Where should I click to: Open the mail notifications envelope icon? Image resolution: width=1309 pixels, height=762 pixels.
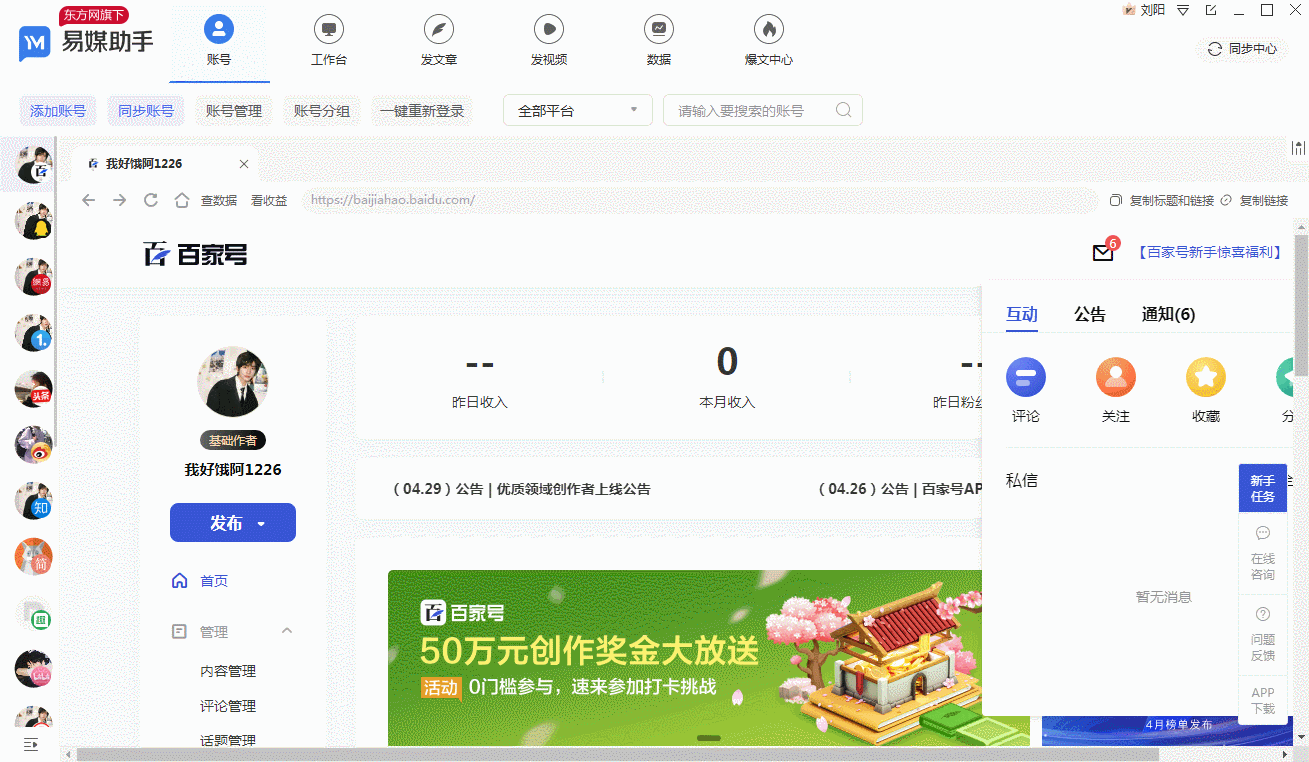pos(1103,253)
